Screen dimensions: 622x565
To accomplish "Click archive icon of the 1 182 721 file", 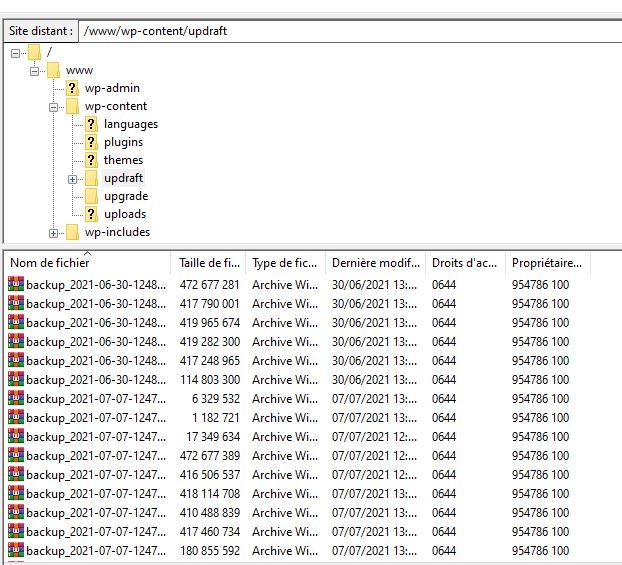I will pos(15,418).
